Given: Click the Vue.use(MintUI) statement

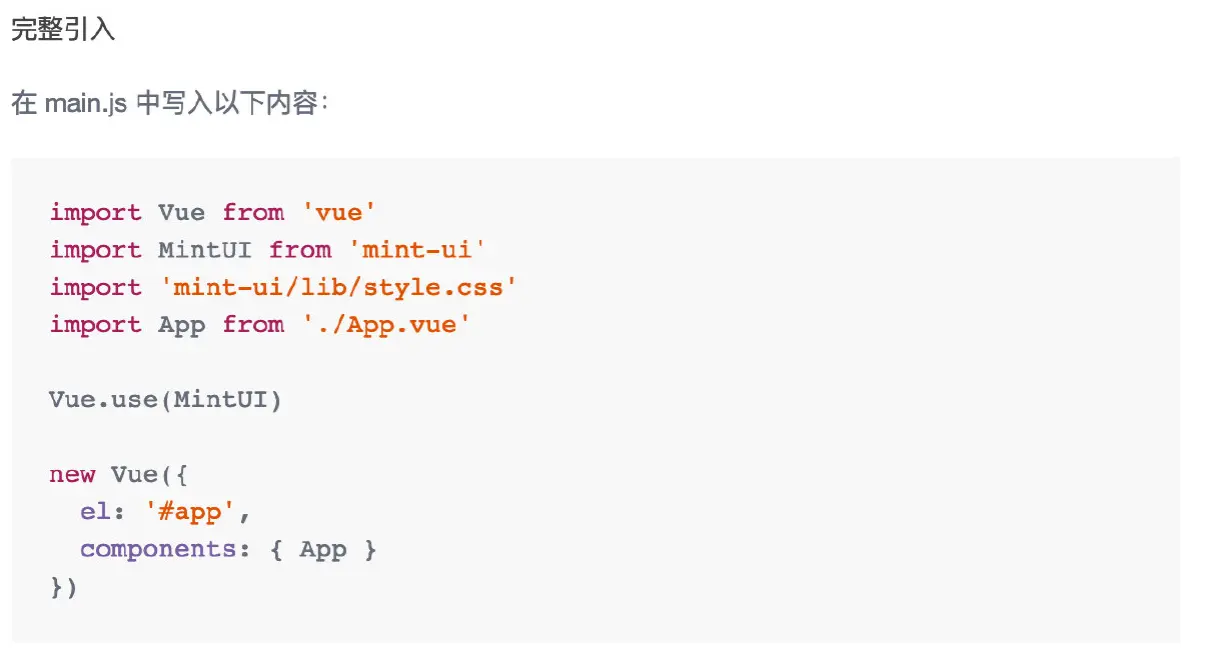Looking at the screenshot, I should [166, 400].
